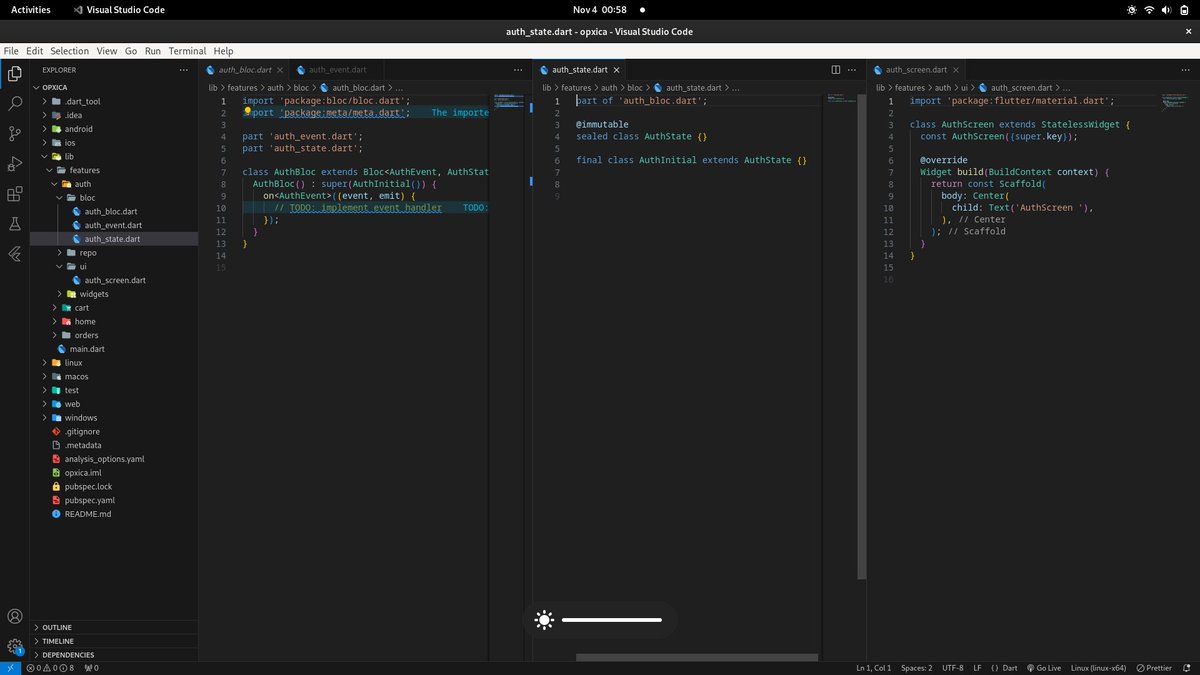Open the Manage gear icon
This screenshot has height=675, width=1200.
(15, 646)
